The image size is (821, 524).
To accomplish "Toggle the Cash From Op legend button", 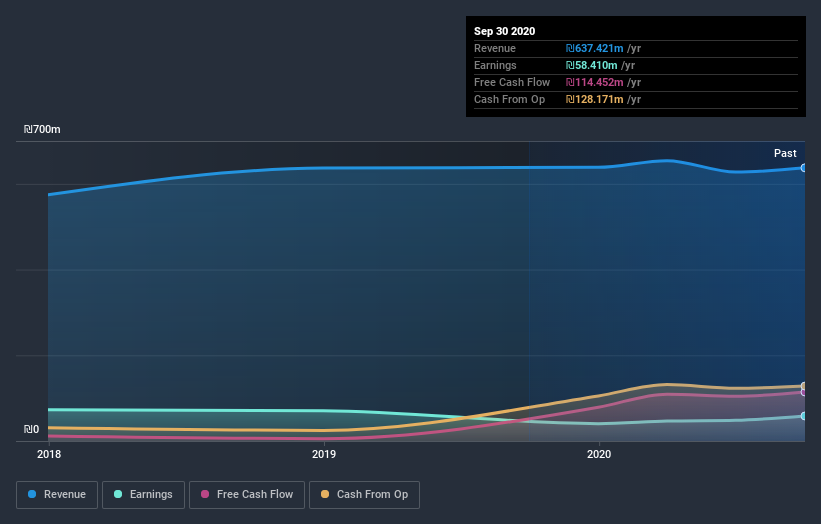I will point(364,495).
